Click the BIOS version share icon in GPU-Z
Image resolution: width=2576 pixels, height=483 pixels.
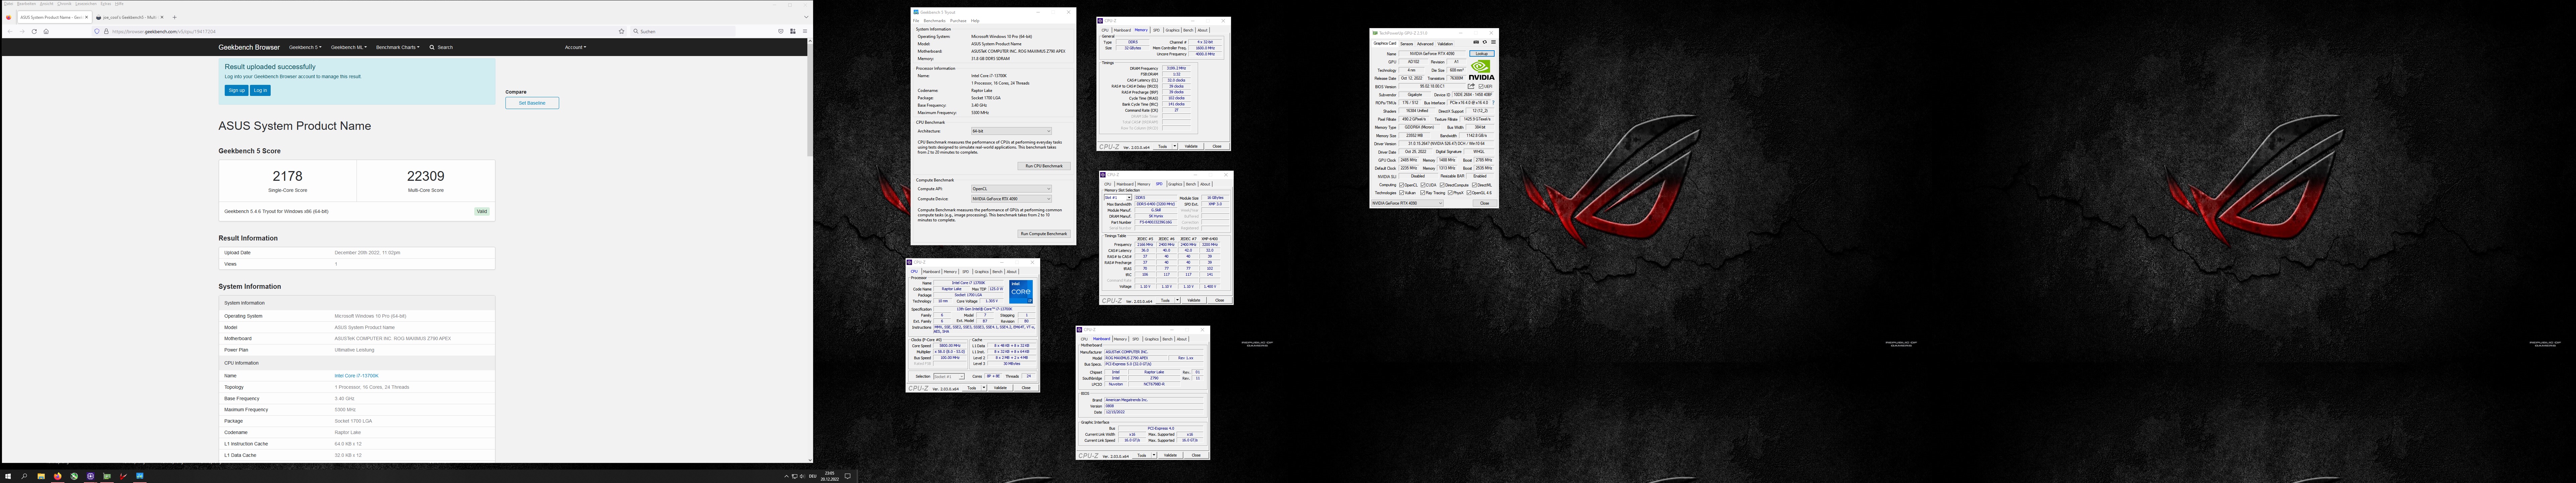(1471, 86)
